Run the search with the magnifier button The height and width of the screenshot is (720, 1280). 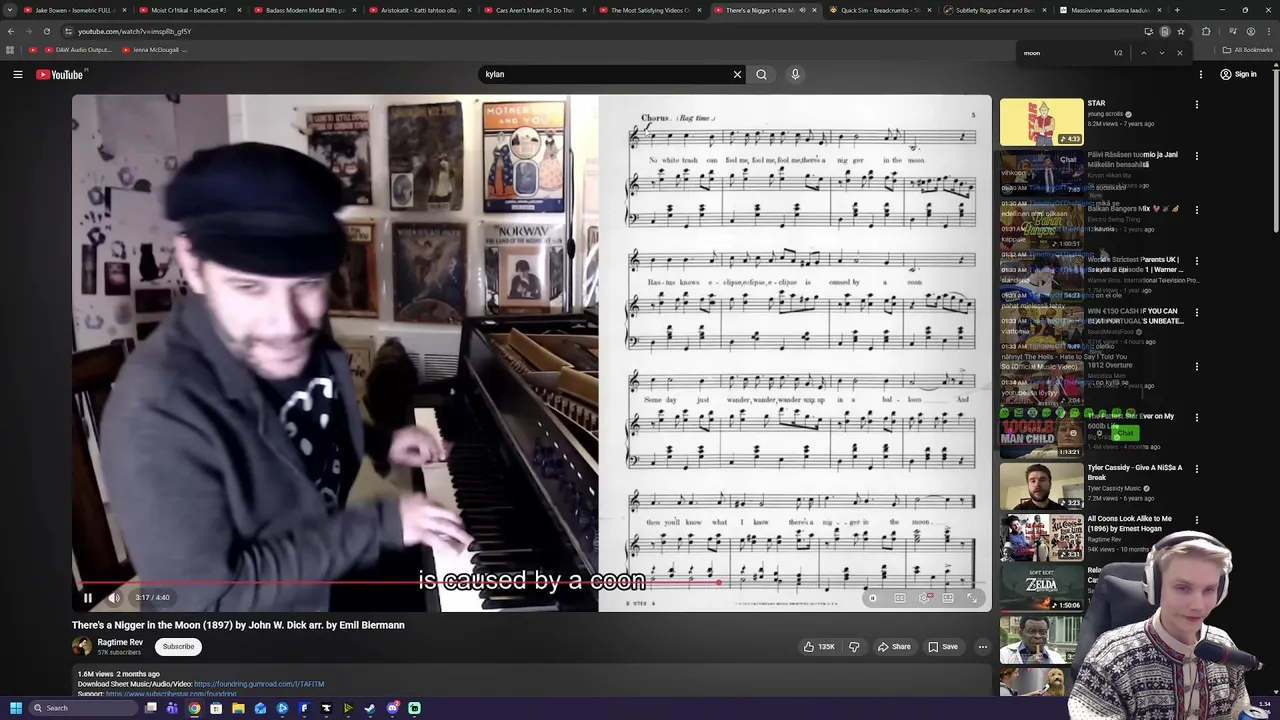761,74
